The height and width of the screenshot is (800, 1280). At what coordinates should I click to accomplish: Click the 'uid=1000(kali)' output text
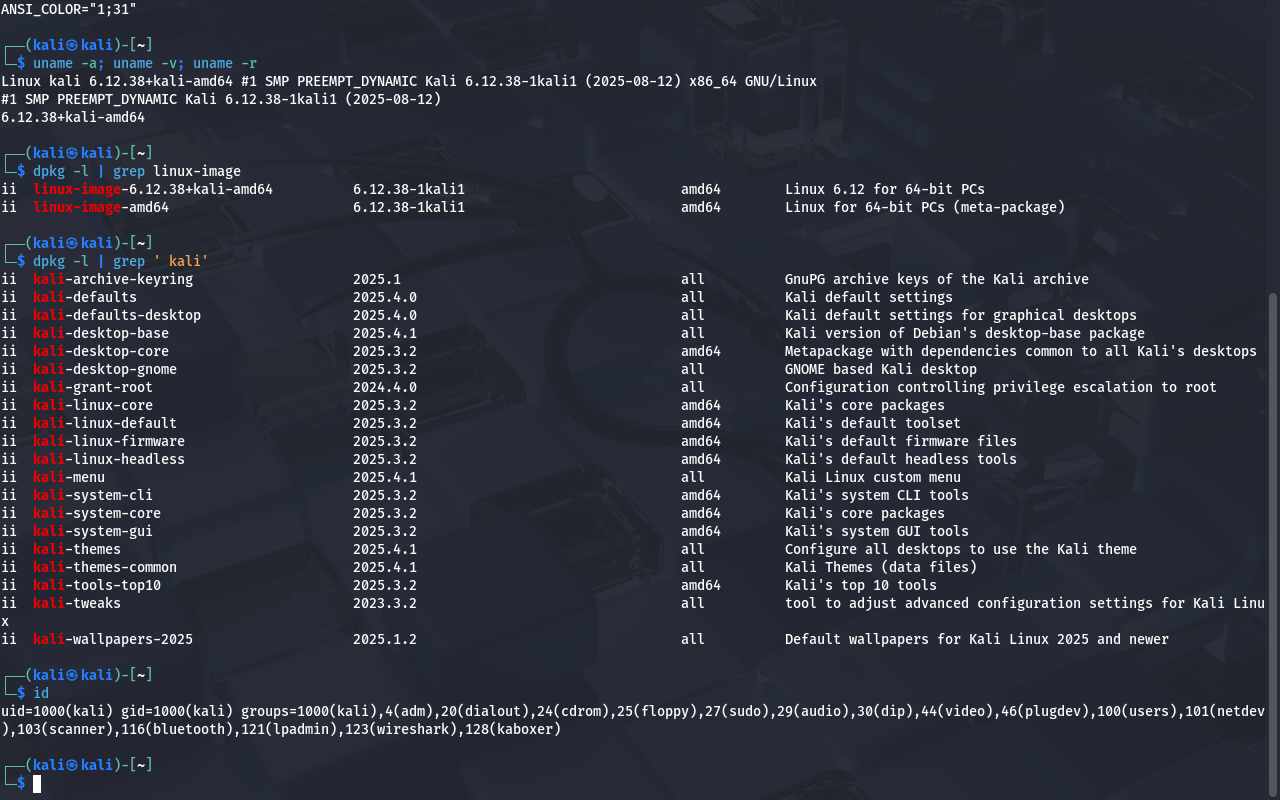point(57,711)
